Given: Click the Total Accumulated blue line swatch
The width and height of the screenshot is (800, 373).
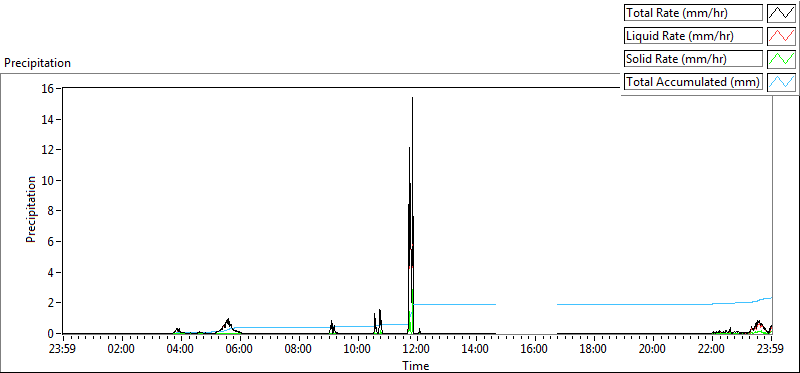Looking at the screenshot, I should 782,82.
